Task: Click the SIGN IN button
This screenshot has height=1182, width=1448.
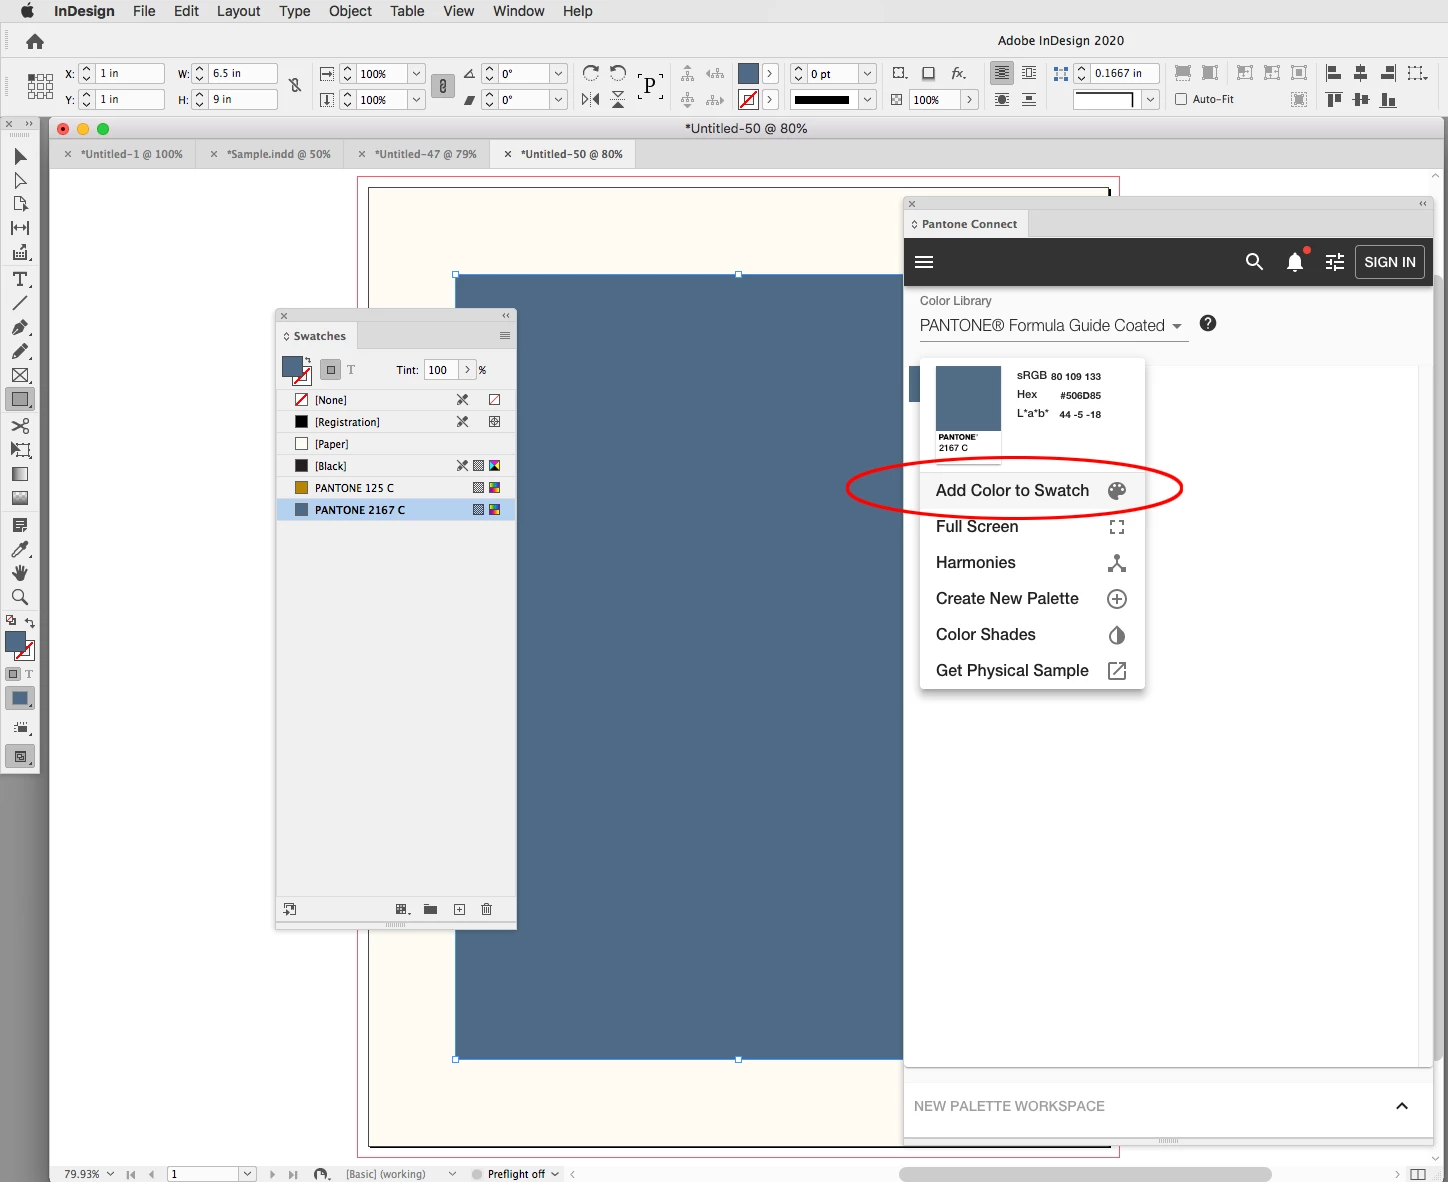Action: click(1390, 262)
